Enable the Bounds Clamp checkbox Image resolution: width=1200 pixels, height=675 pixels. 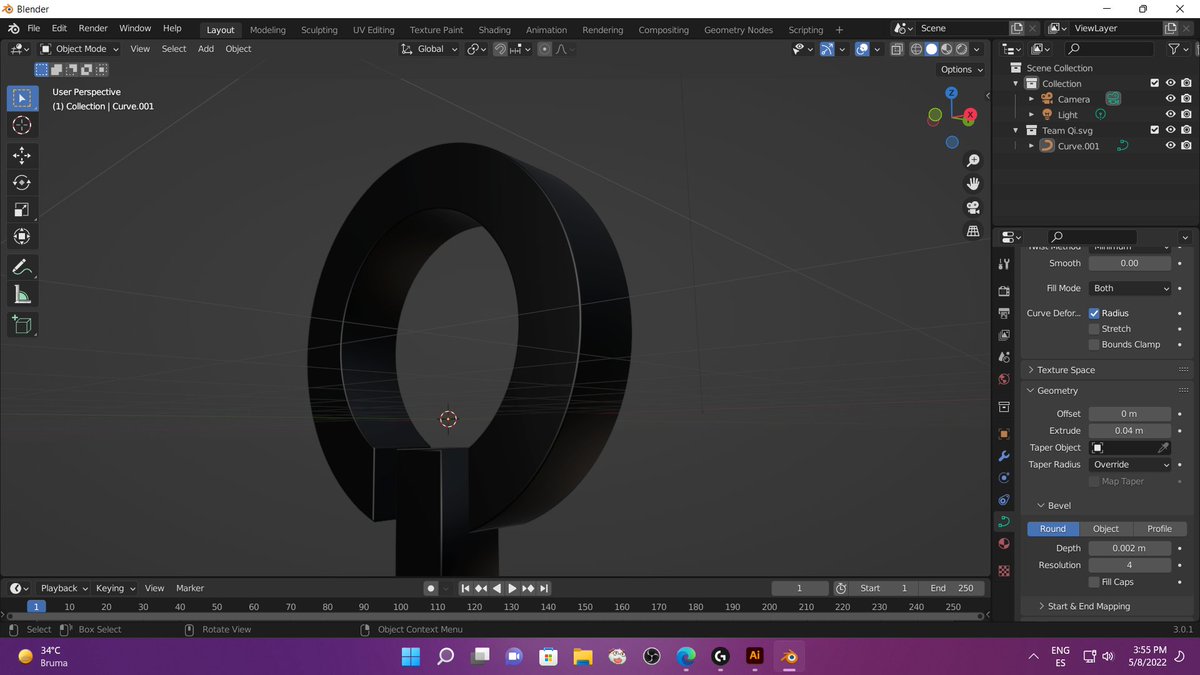(1094, 344)
